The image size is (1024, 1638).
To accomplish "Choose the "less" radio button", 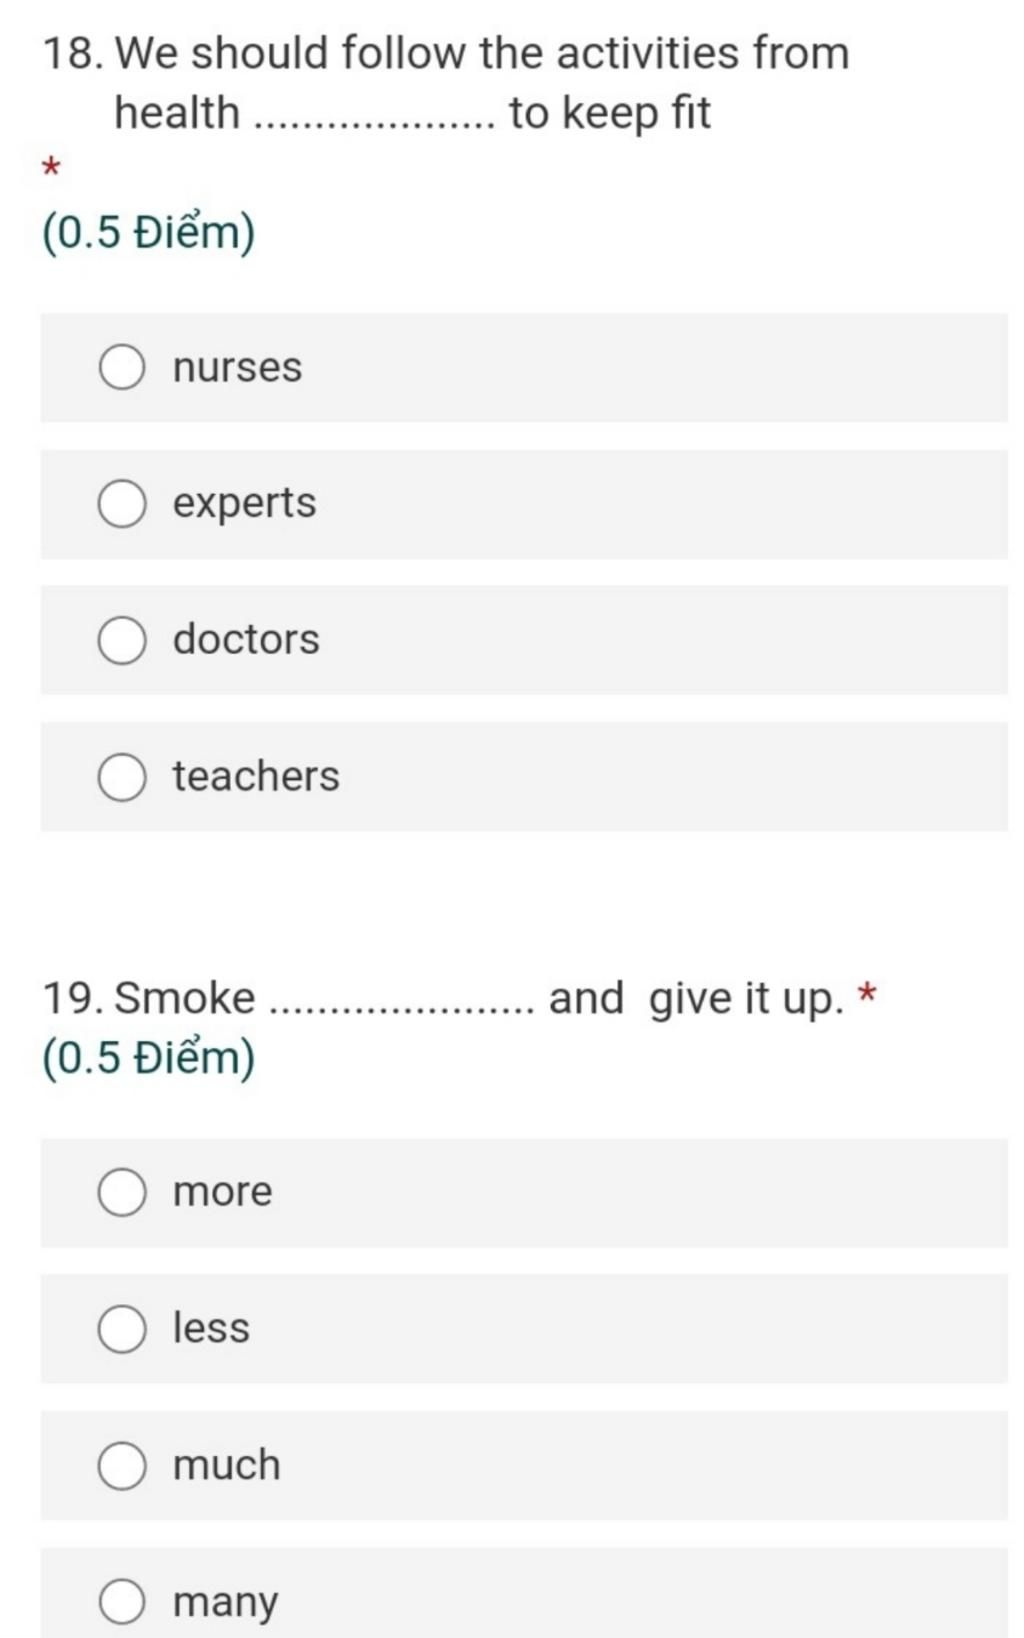I will 122,1328.
